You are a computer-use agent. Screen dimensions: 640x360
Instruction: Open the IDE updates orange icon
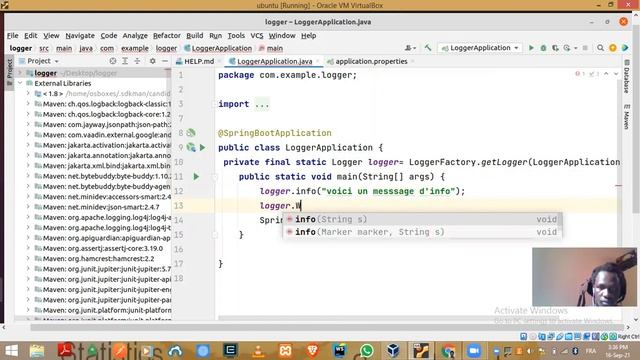[x=613, y=48]
